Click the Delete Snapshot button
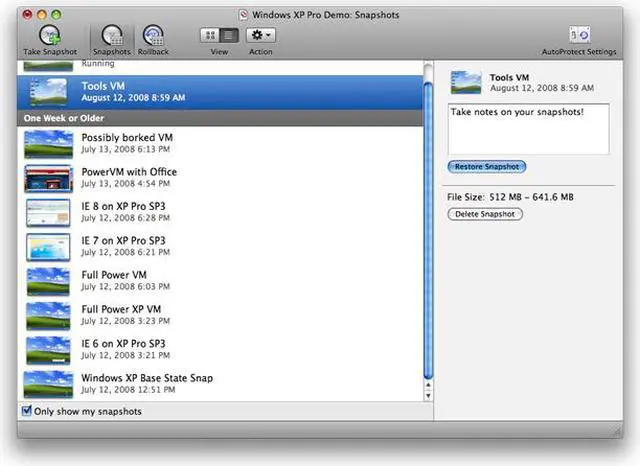 [x=485, y=214]
